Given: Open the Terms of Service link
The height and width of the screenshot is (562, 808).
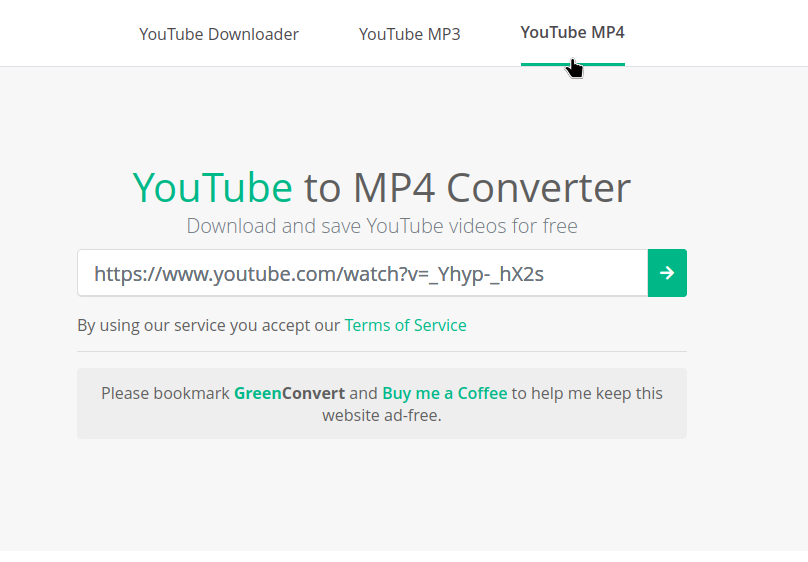Looking at the screenshot, I should click(x=406, y=326).
